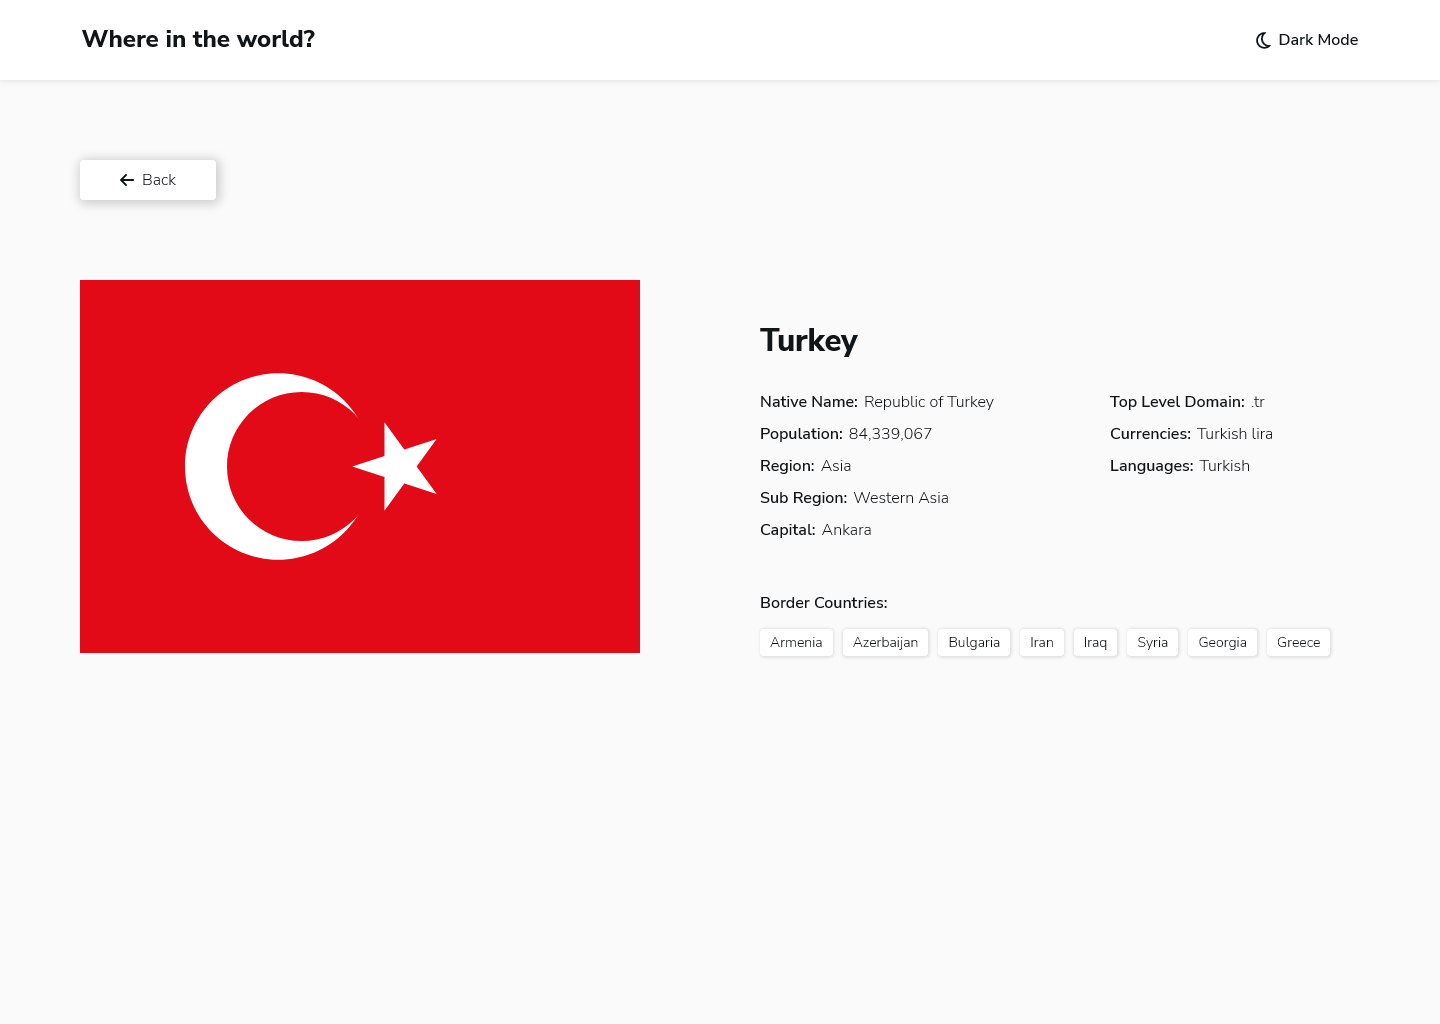This screenshot has height=1024, width=1440.
Task: Click the left arrow icon in Back
Action: (127, 180)
